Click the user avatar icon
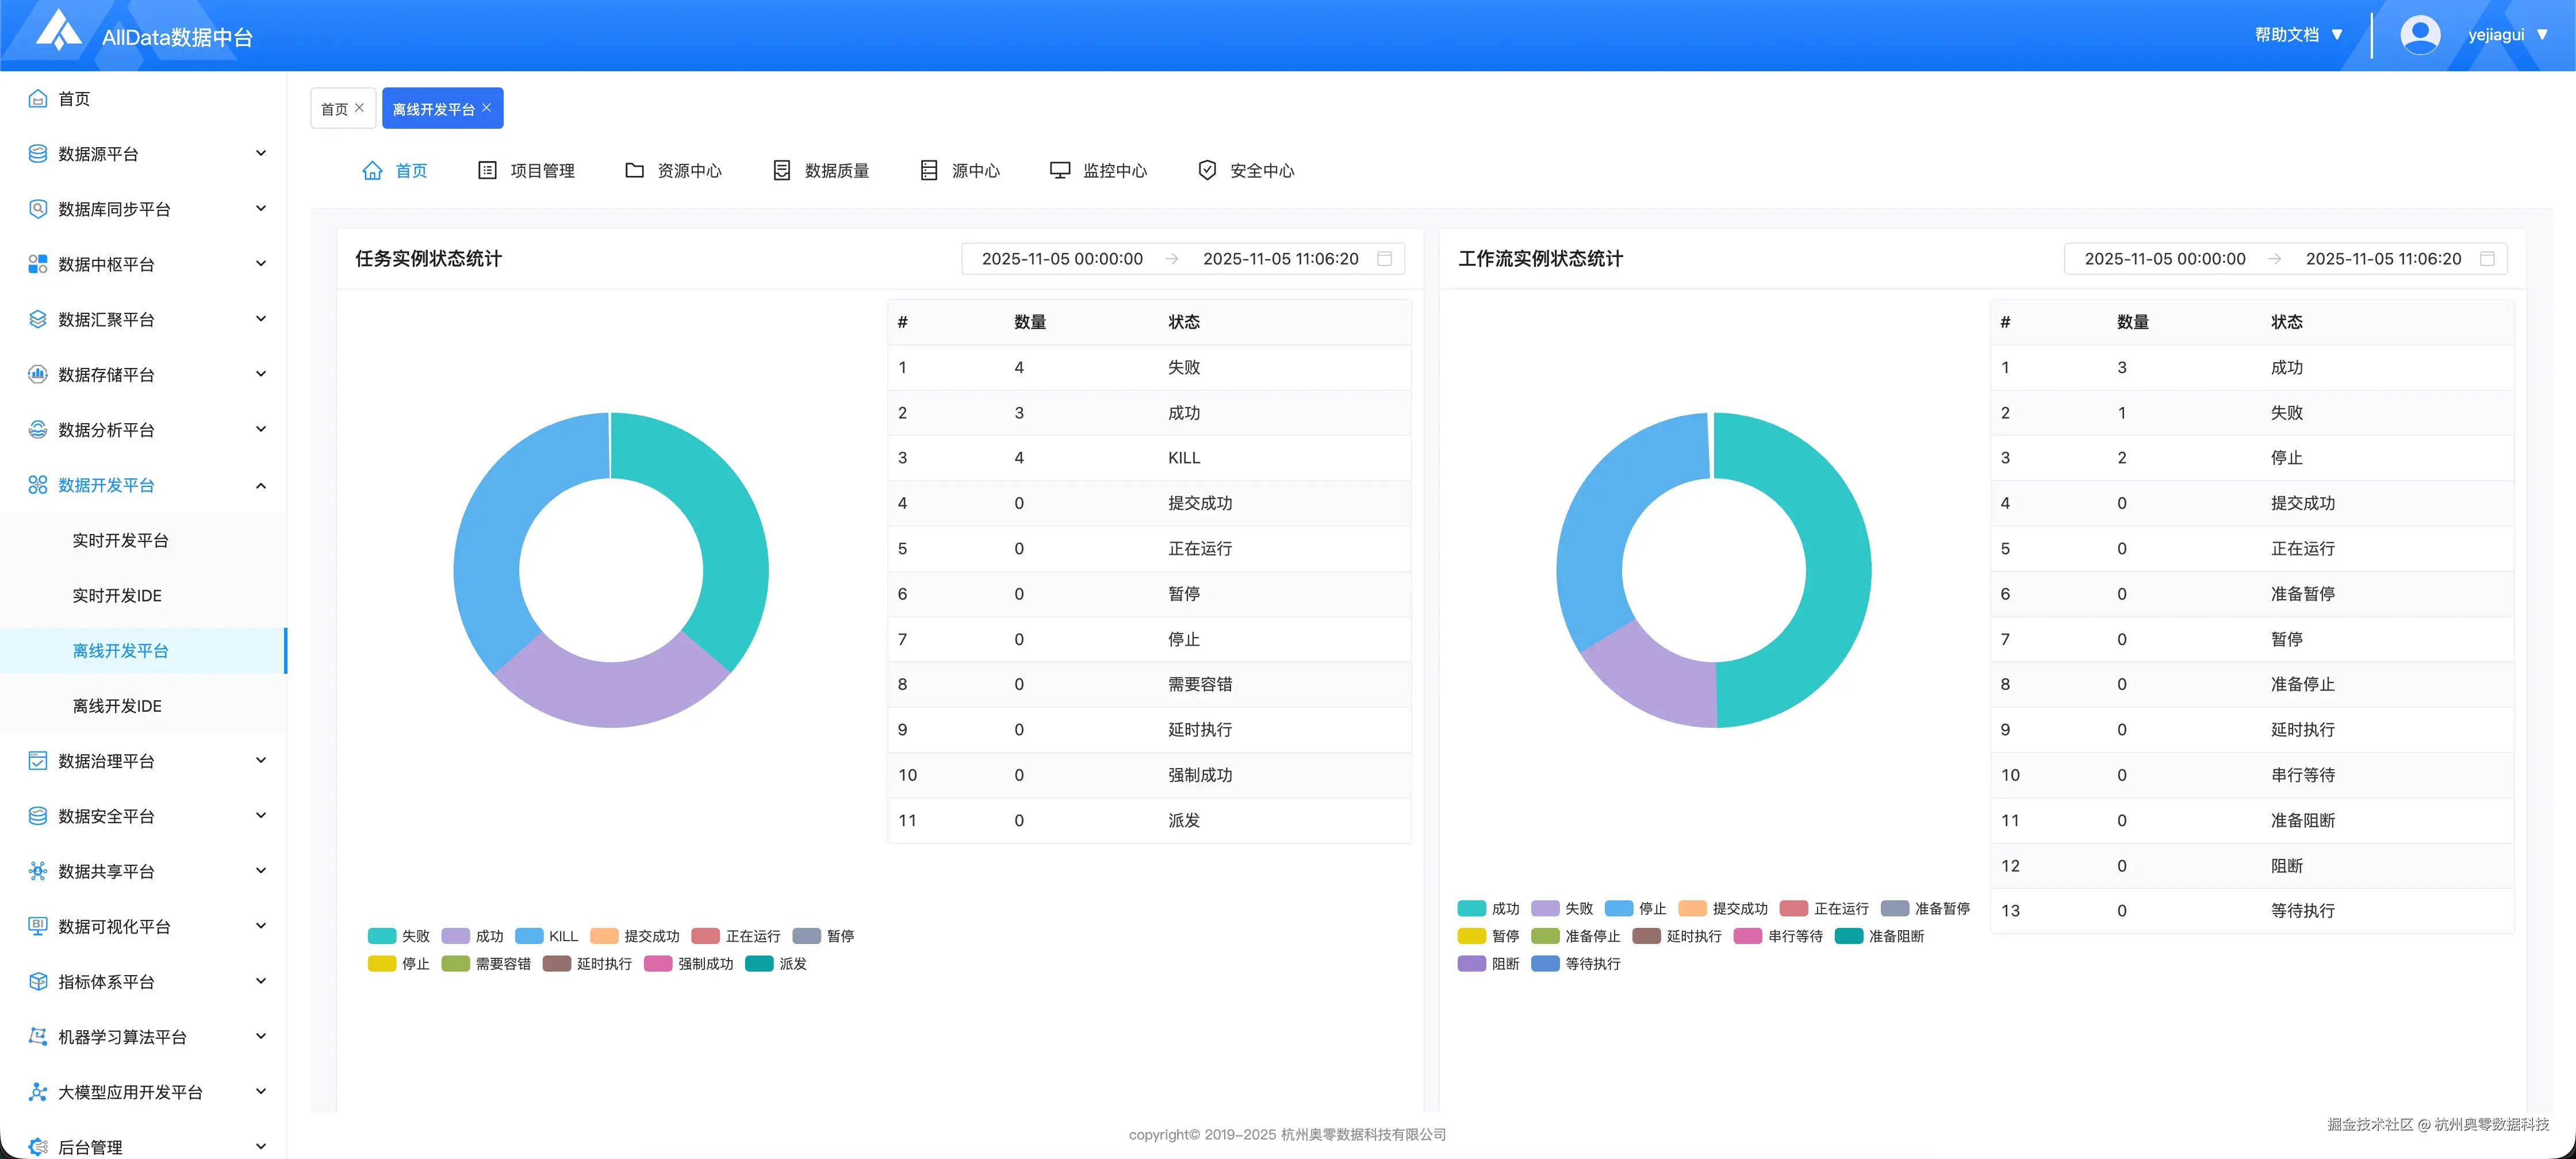Viewport: 2576px width, 1159px height. pos(2419,34)
